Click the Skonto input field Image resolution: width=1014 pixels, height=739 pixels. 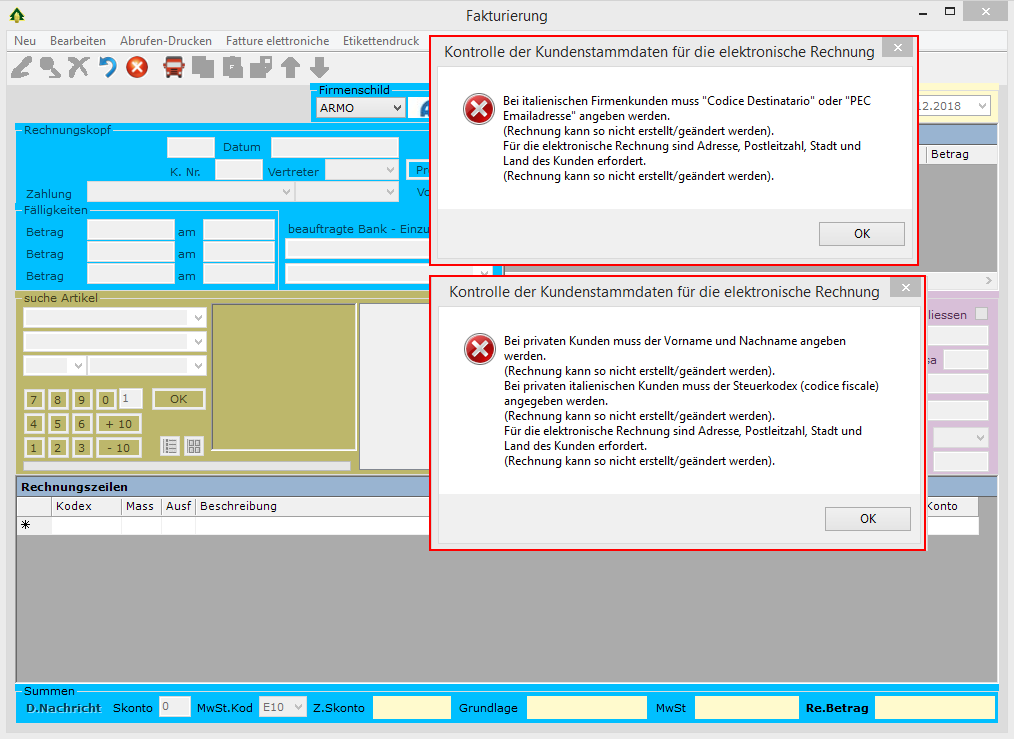point(175,708)
